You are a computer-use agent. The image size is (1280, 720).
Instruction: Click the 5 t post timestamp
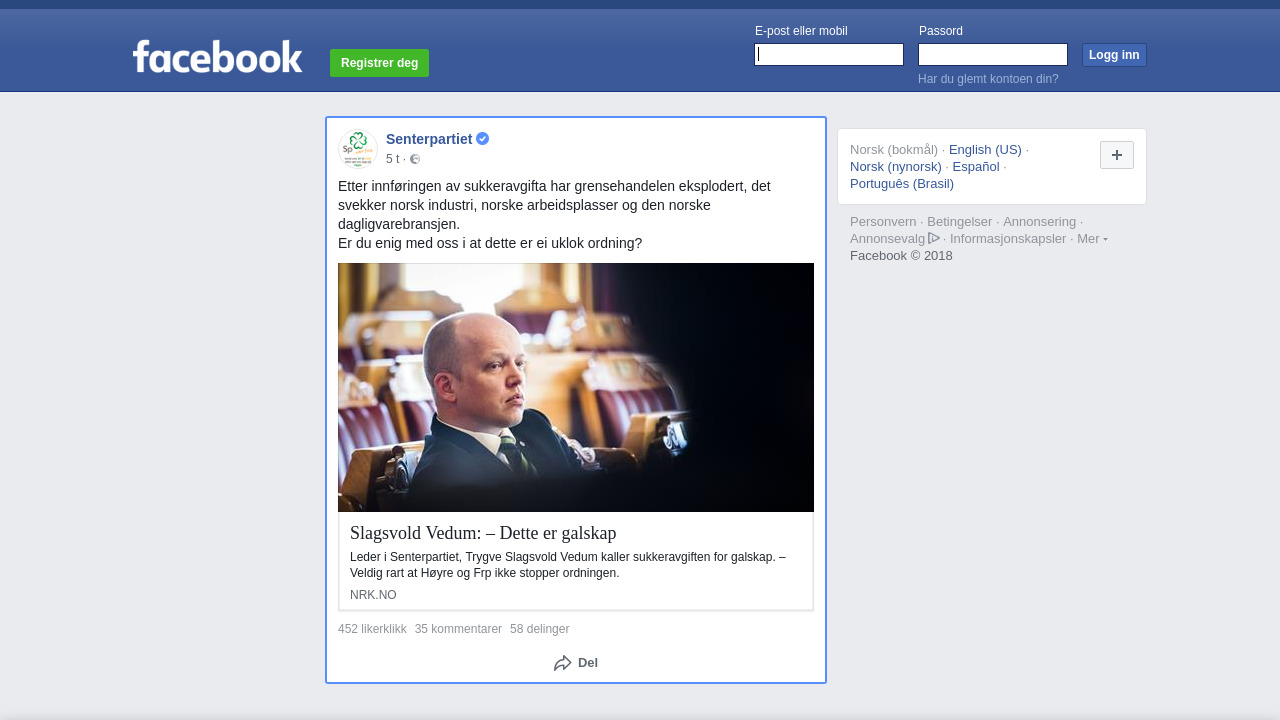(392, 159)
